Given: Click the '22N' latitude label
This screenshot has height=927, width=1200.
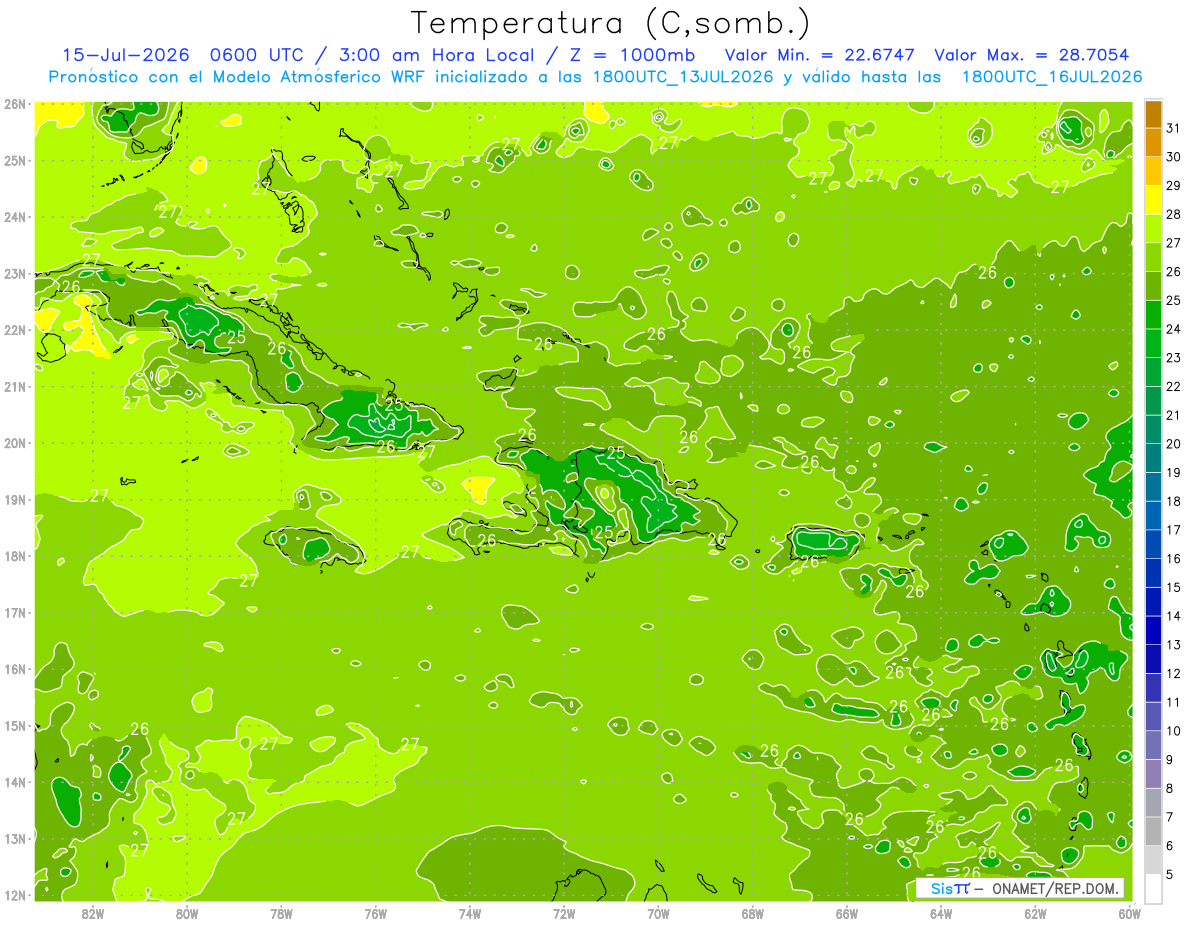Looking at the screenshot, I should pyautogui.click(x=15, y=330).
